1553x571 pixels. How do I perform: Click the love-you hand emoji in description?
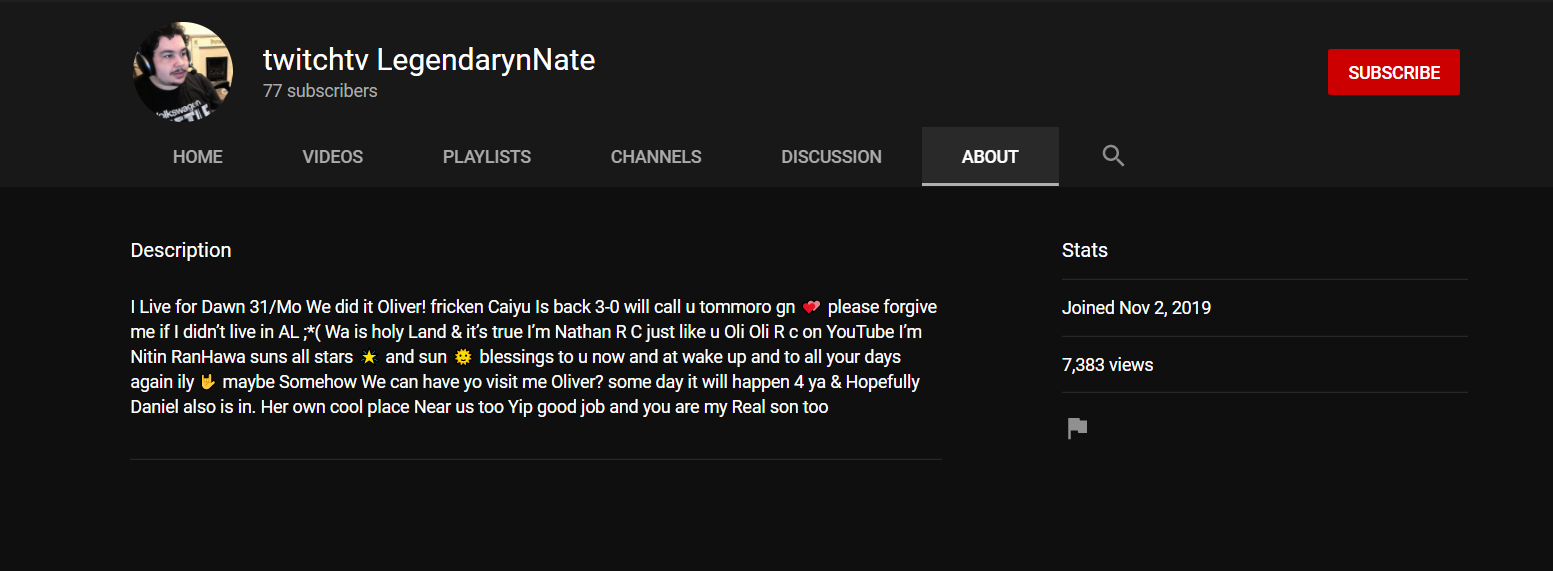click(x=208, y=382)
